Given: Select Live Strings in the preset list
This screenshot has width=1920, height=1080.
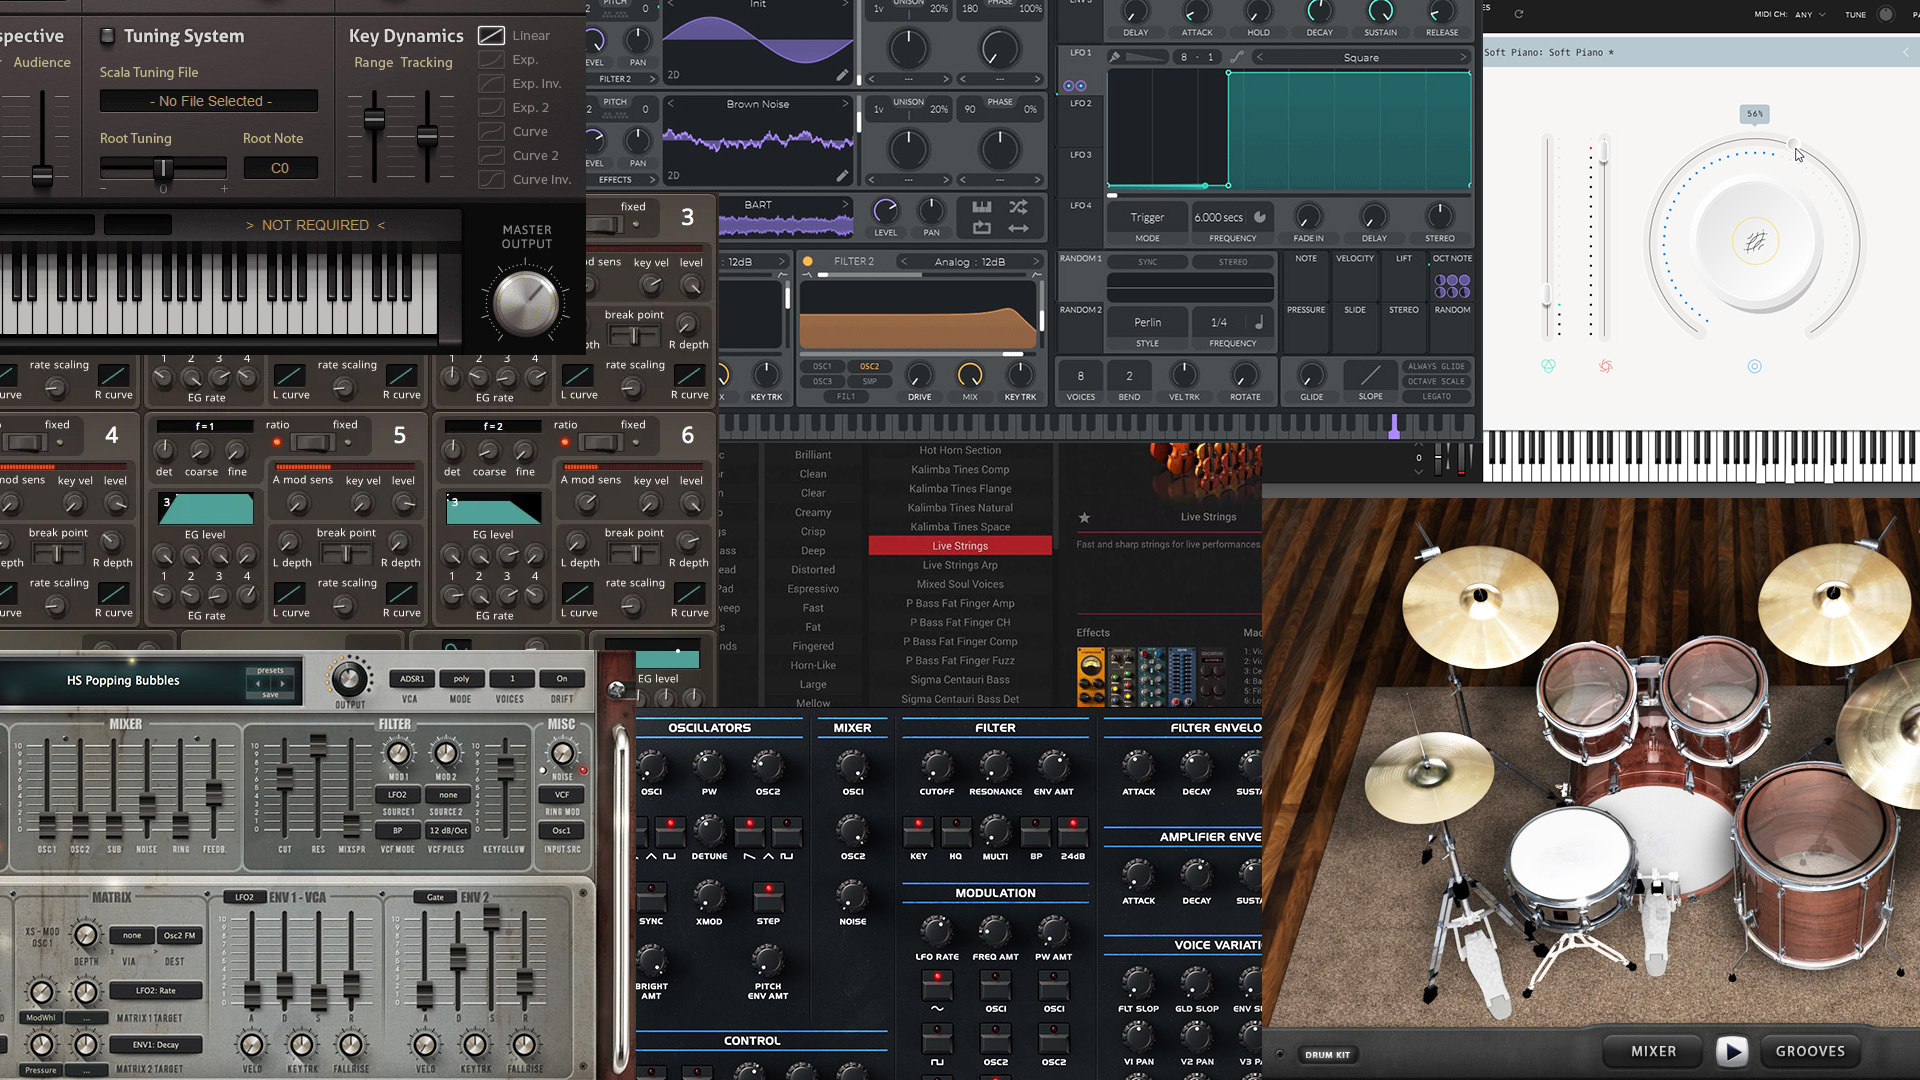Looking at the screenshot, I should (x=959, y=545).
